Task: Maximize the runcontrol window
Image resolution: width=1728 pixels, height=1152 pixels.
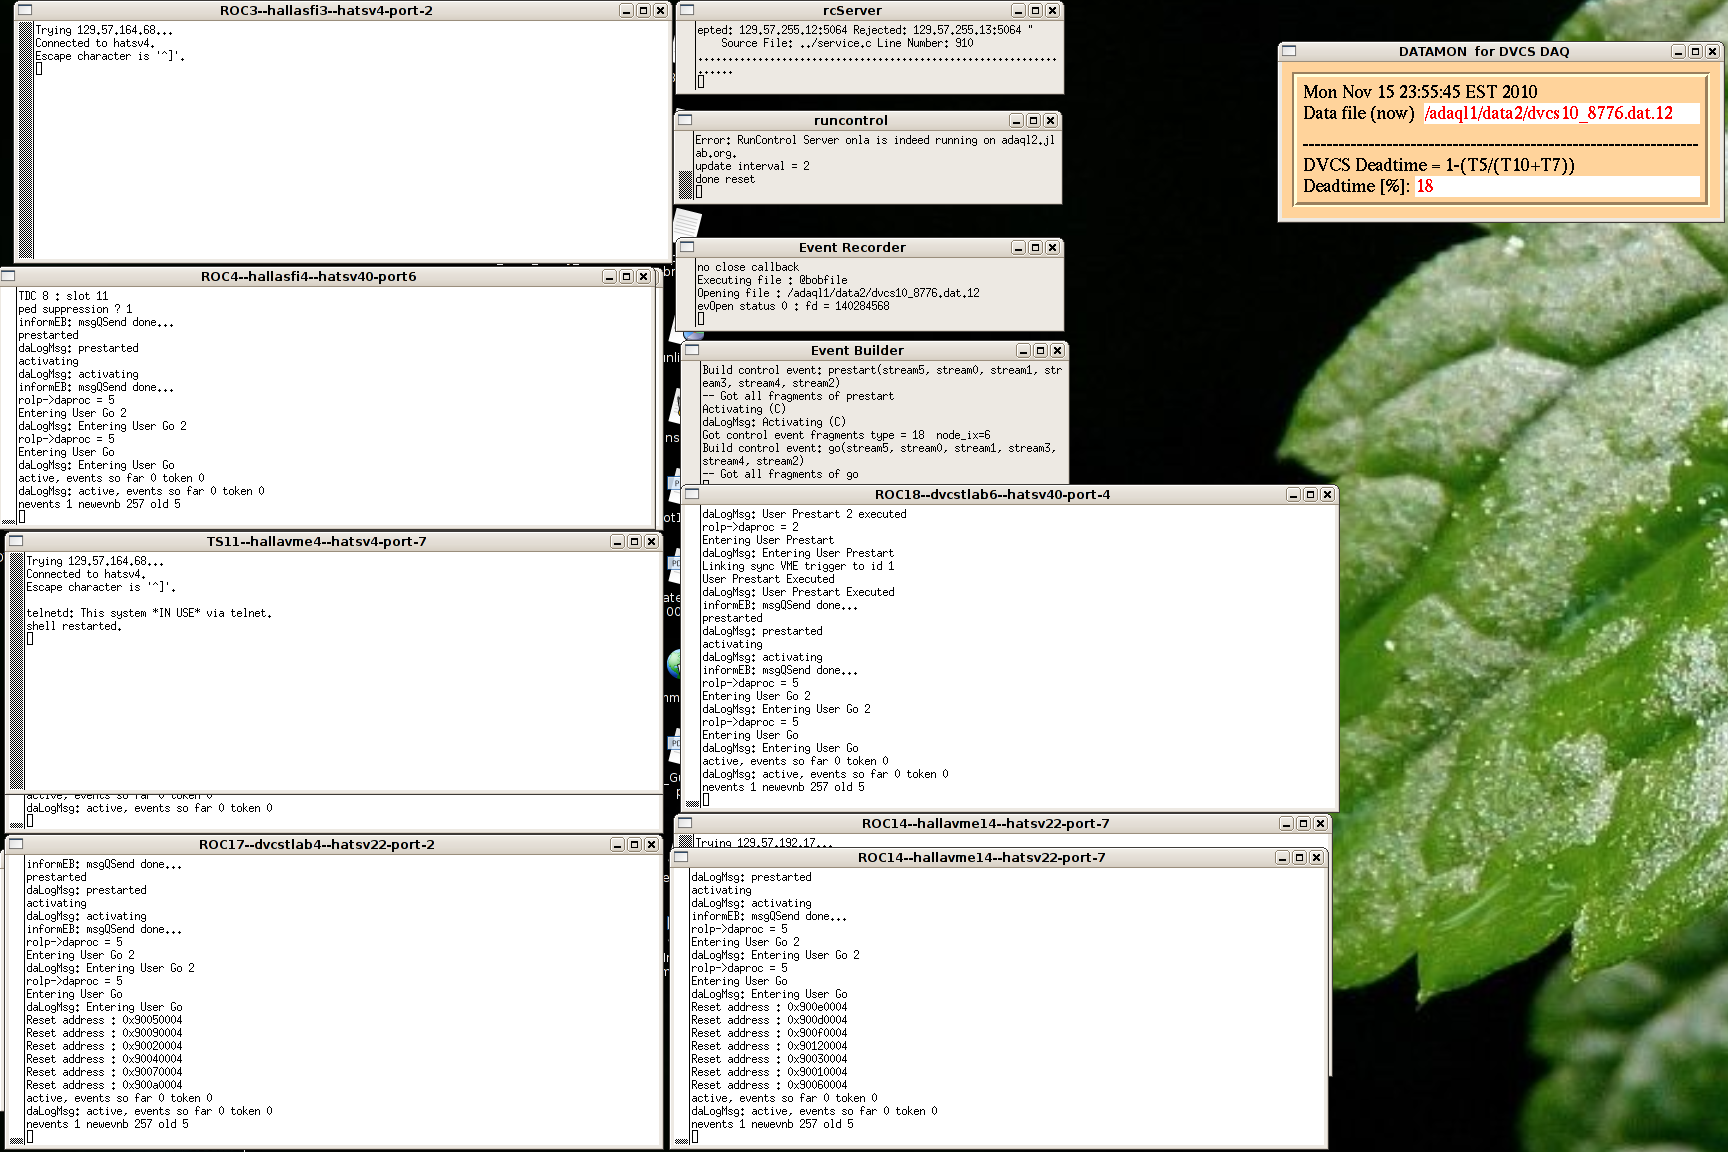Action: (1033, 120)
